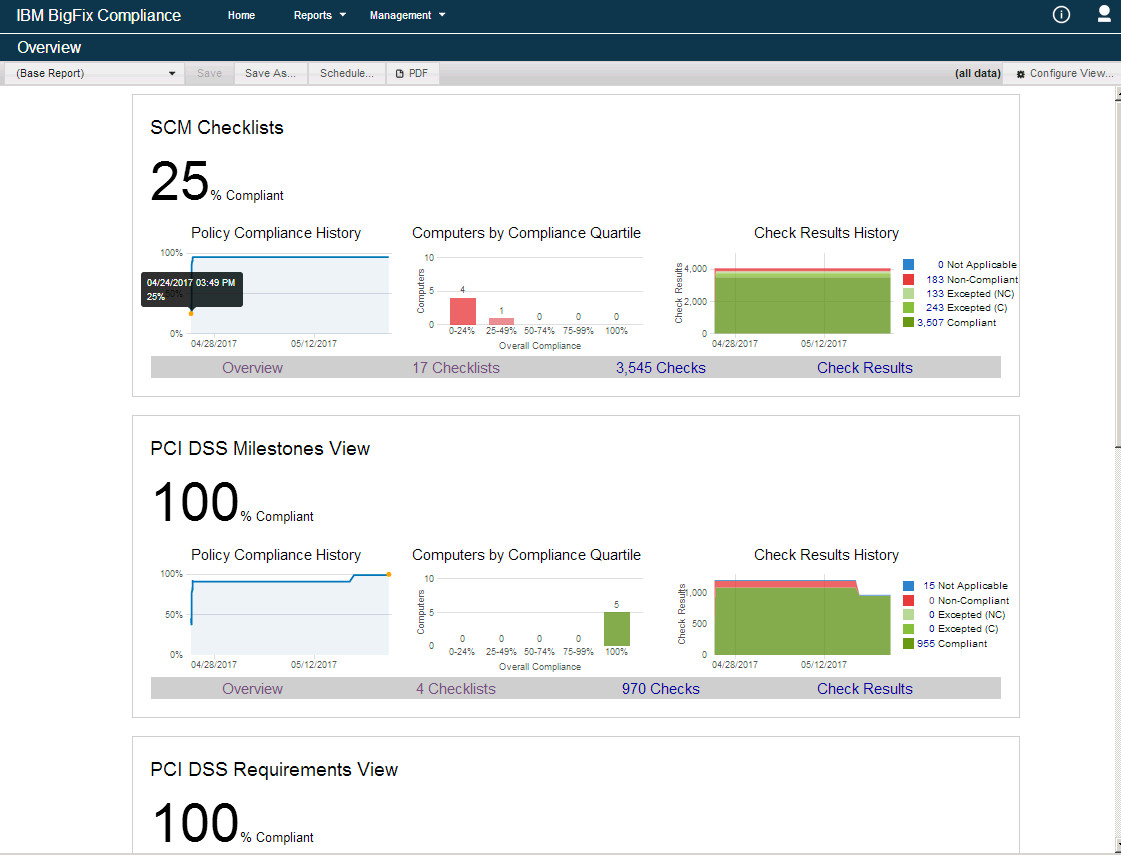Open Check Results in SCM Checklists section

coord(864,367)
